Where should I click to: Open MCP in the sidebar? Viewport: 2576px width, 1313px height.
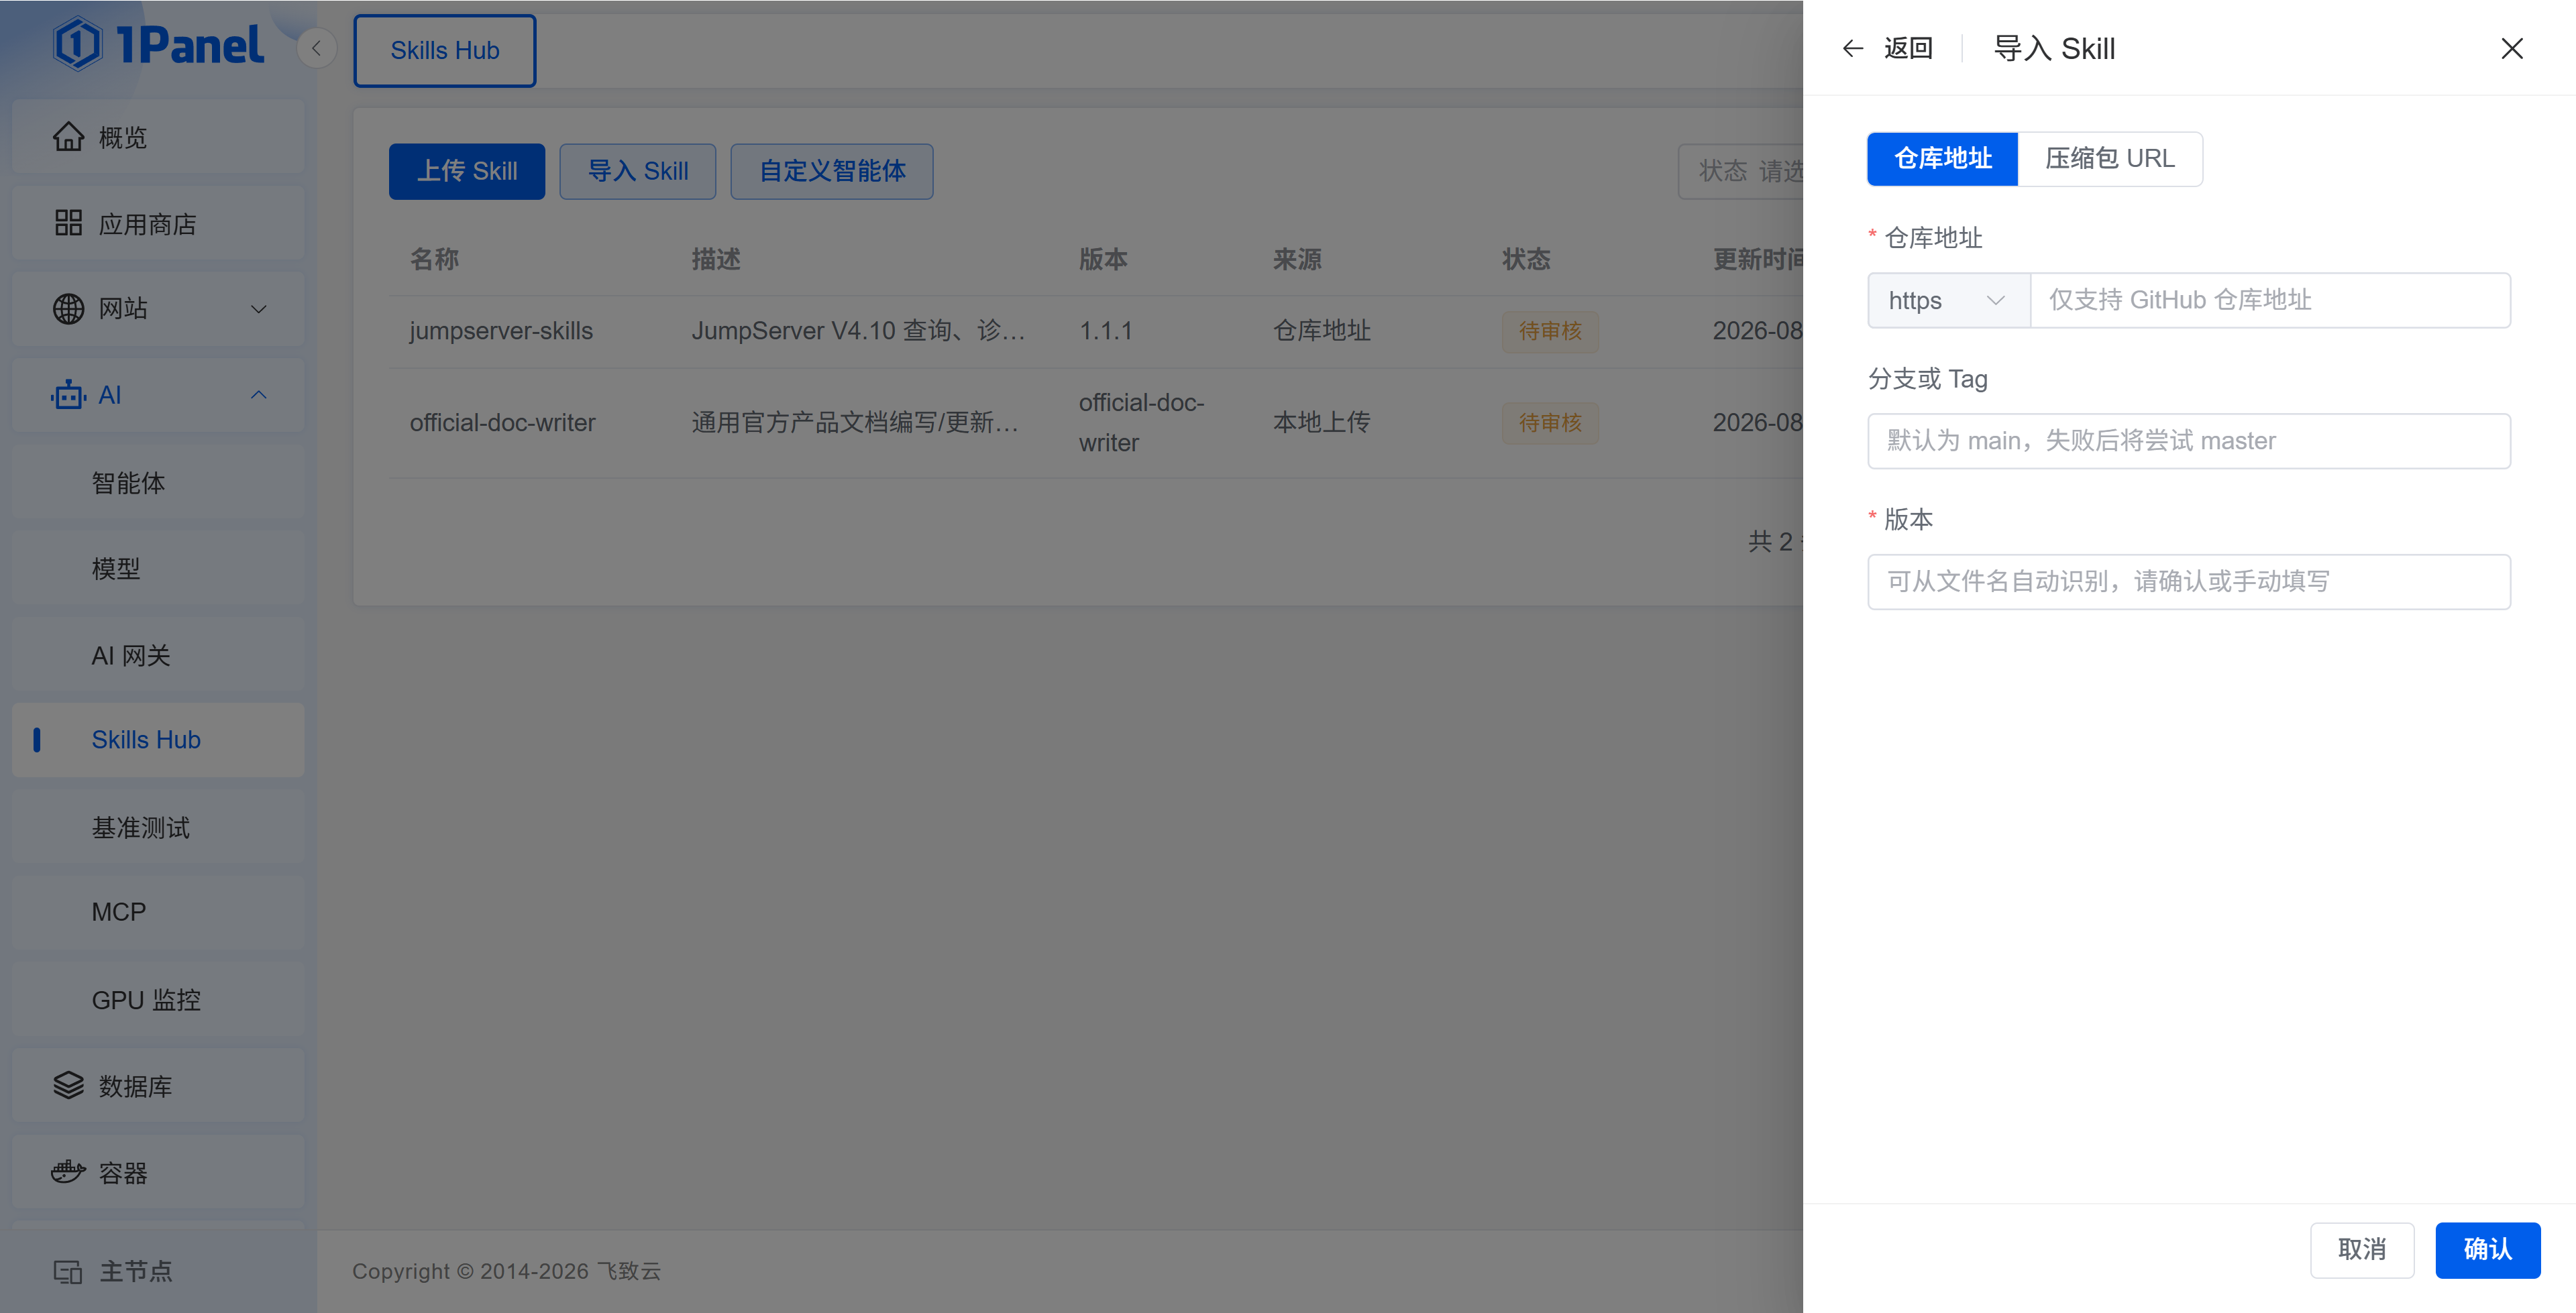[x=158, y=912]
